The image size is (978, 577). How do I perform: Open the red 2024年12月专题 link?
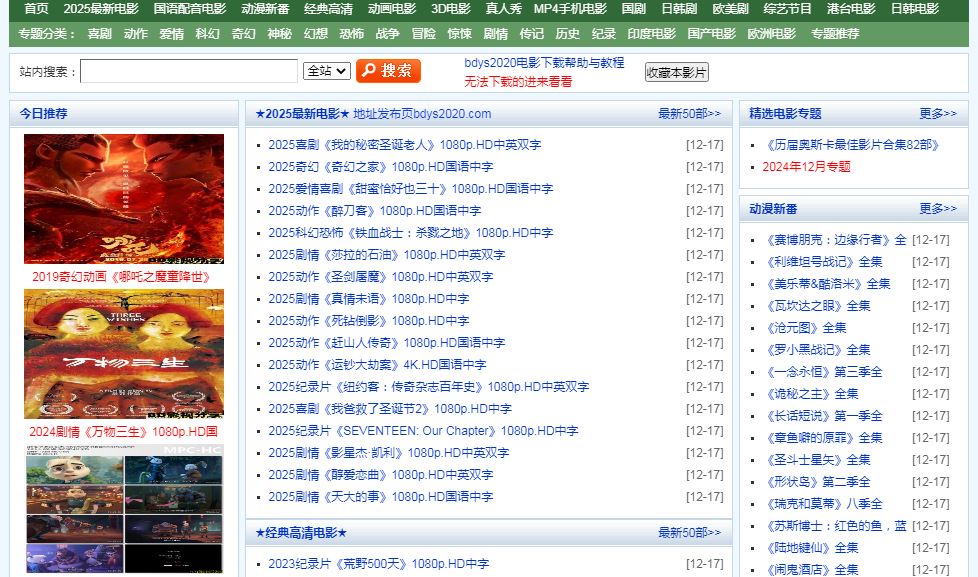(806, 167)
